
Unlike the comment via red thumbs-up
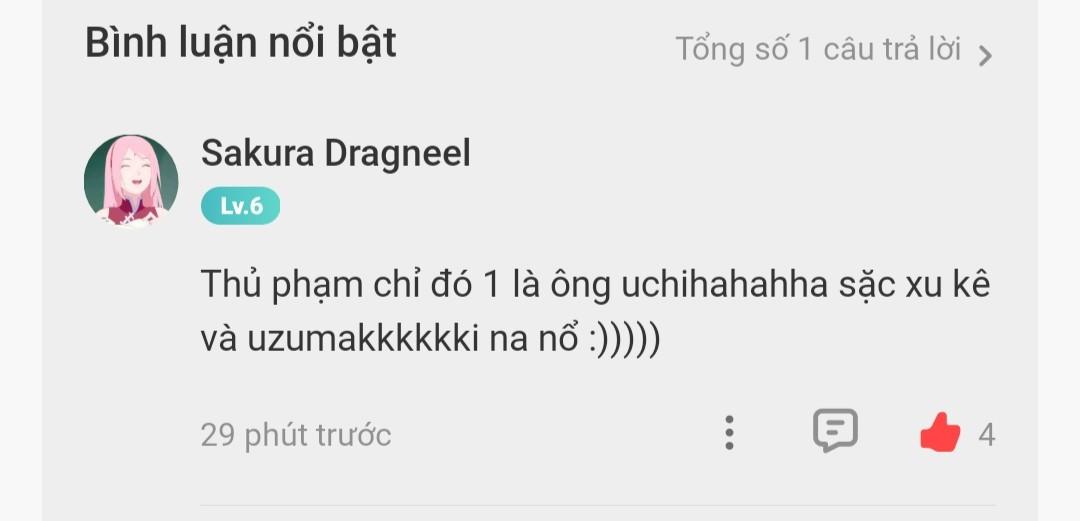pyautogui.click(x=940, y=432)
